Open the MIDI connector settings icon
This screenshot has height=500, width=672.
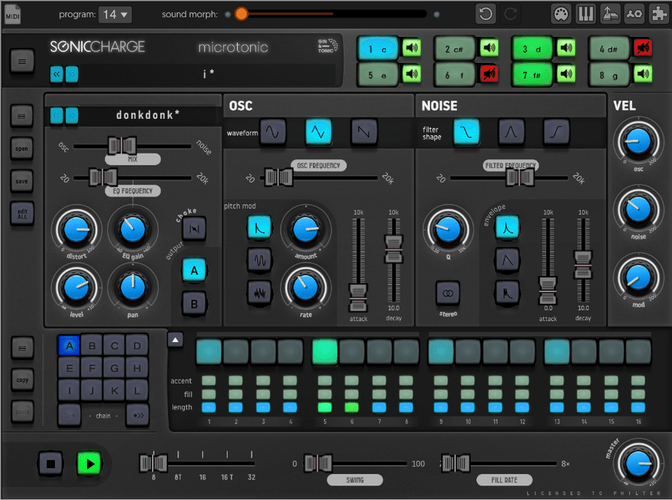[x=561, y=14]
